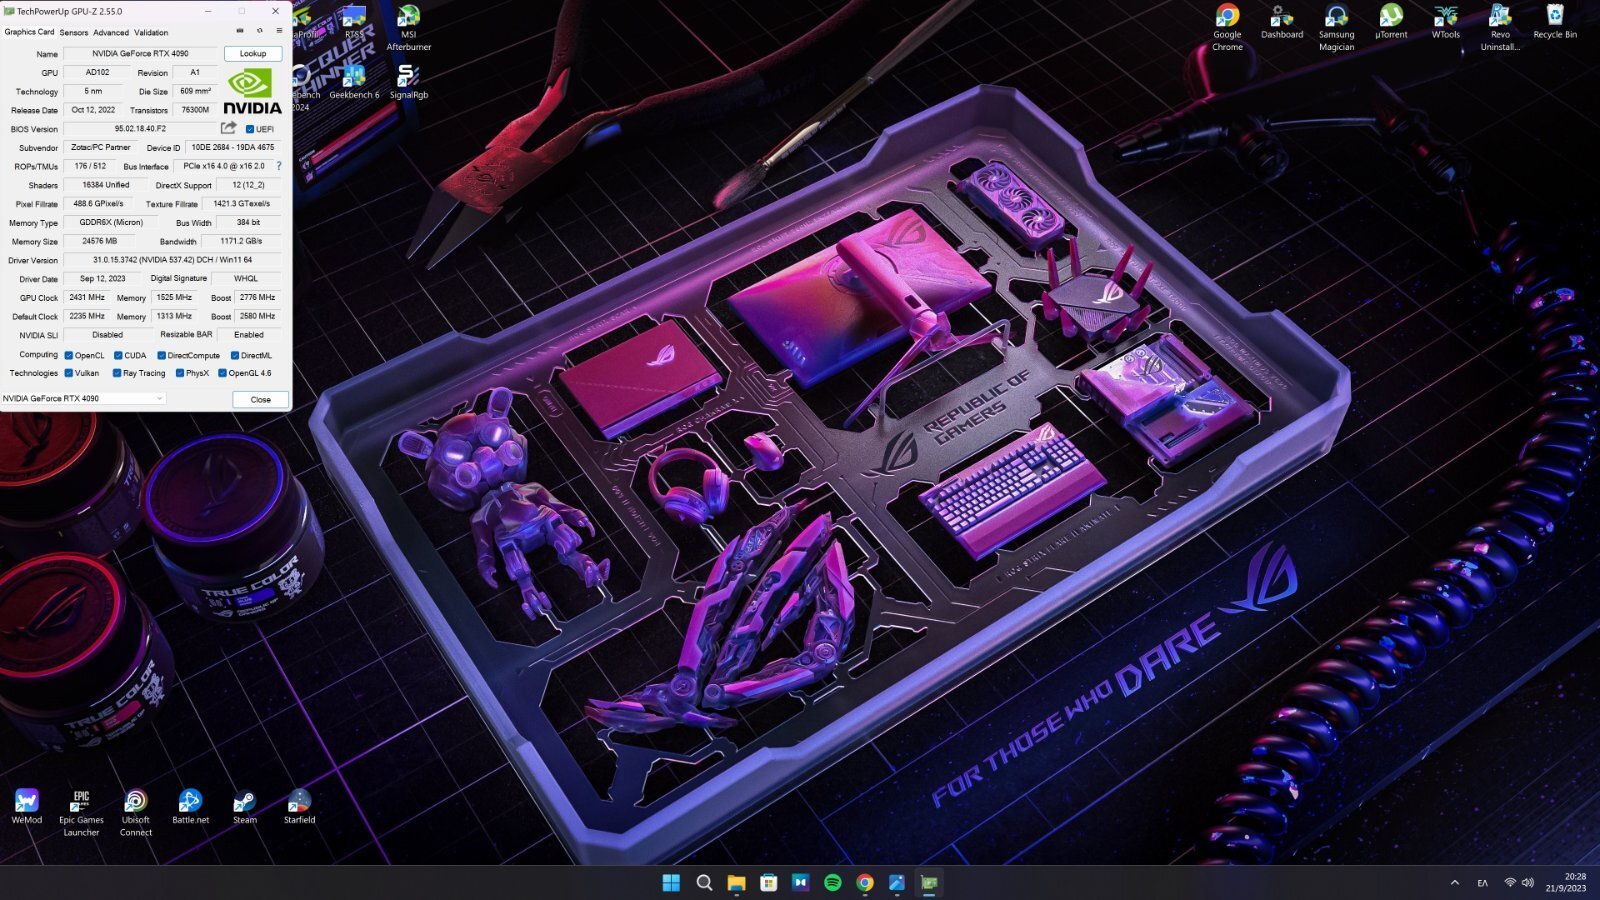Screen dimensions: 1600x900
Task: Toggle the OpenCL checkbox
Action: (68, 355)
